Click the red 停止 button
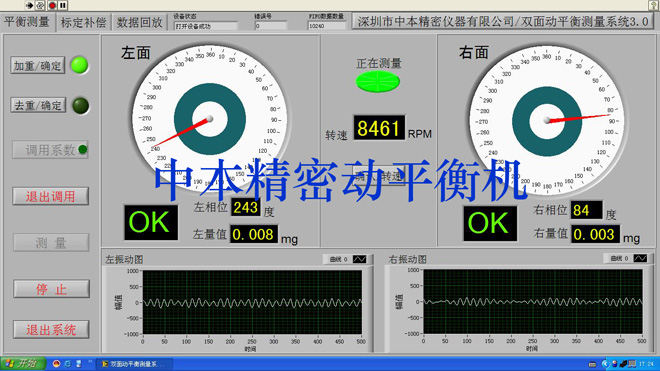The height and width of the screenshot is (371, 660). click(x=51, y=289)
